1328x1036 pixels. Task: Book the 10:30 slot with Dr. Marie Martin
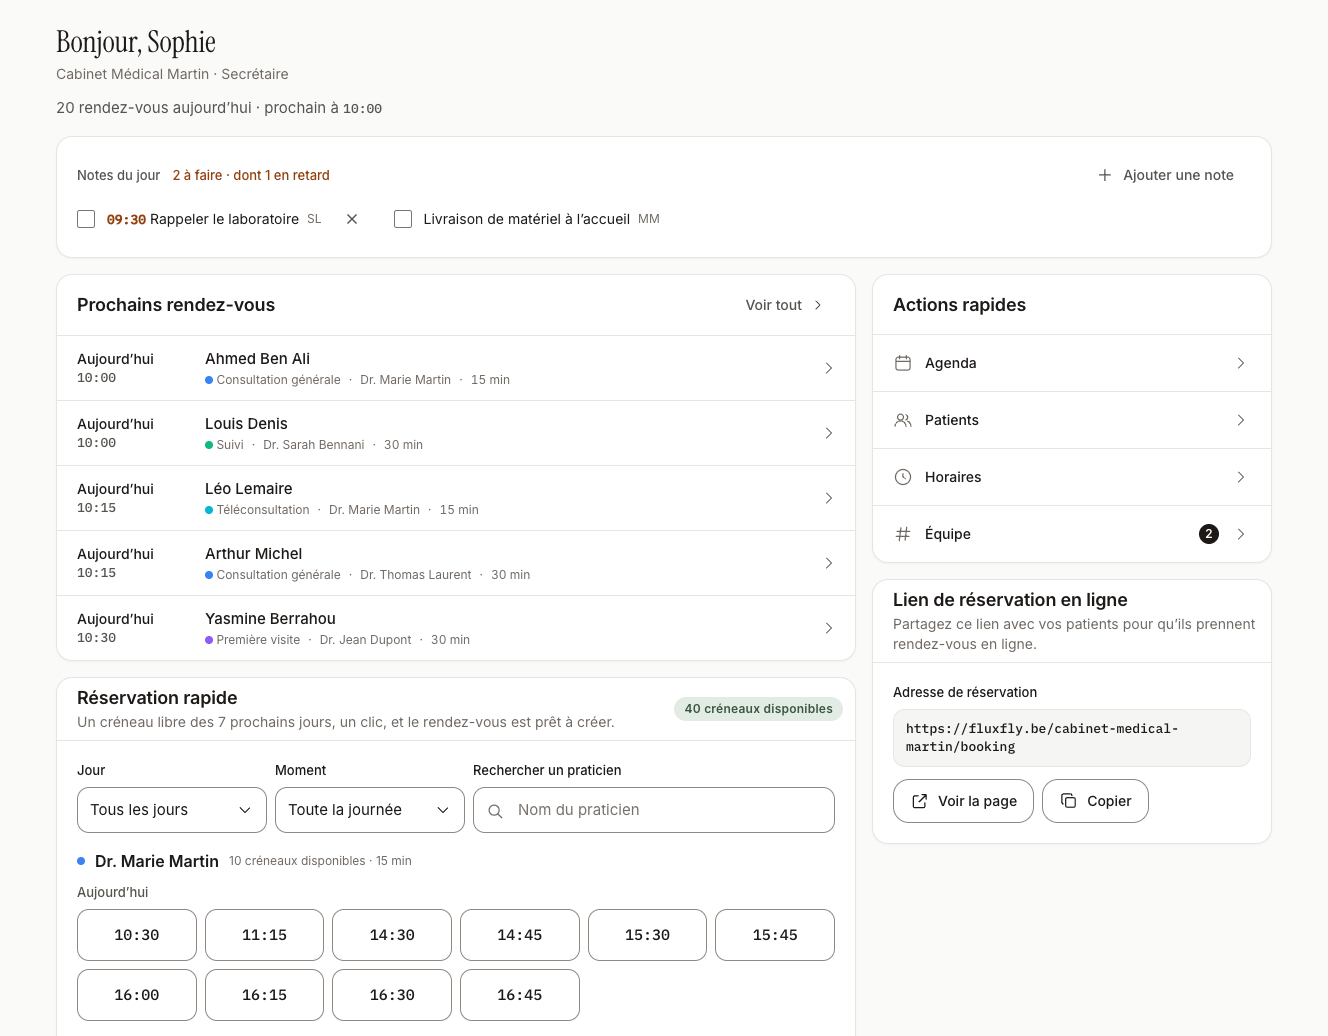pos(137,935)
